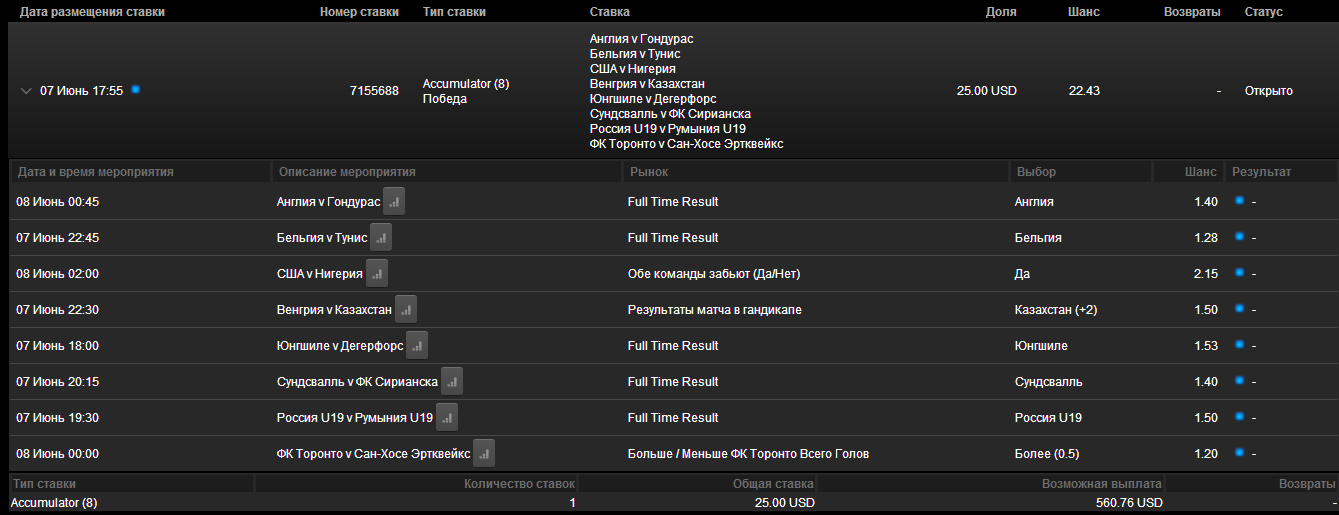Sort by Дата размещения ставки column header

[x=92, y=12]
